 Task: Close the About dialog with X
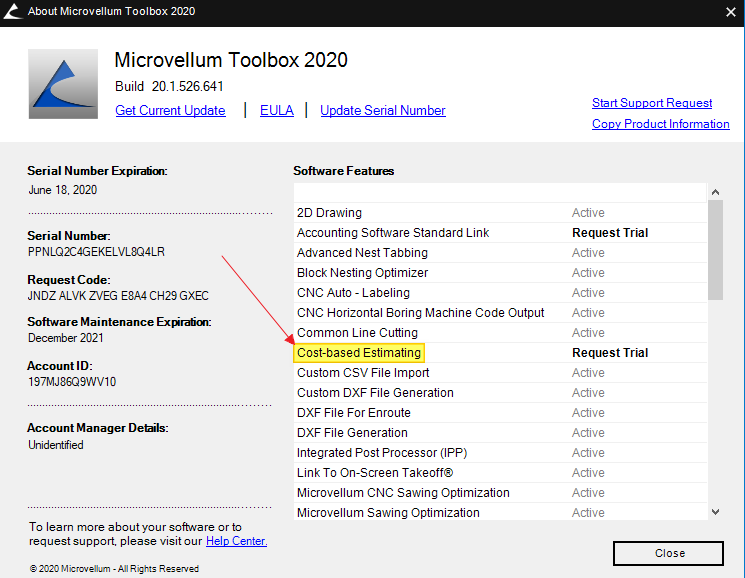tap(731, 12)
